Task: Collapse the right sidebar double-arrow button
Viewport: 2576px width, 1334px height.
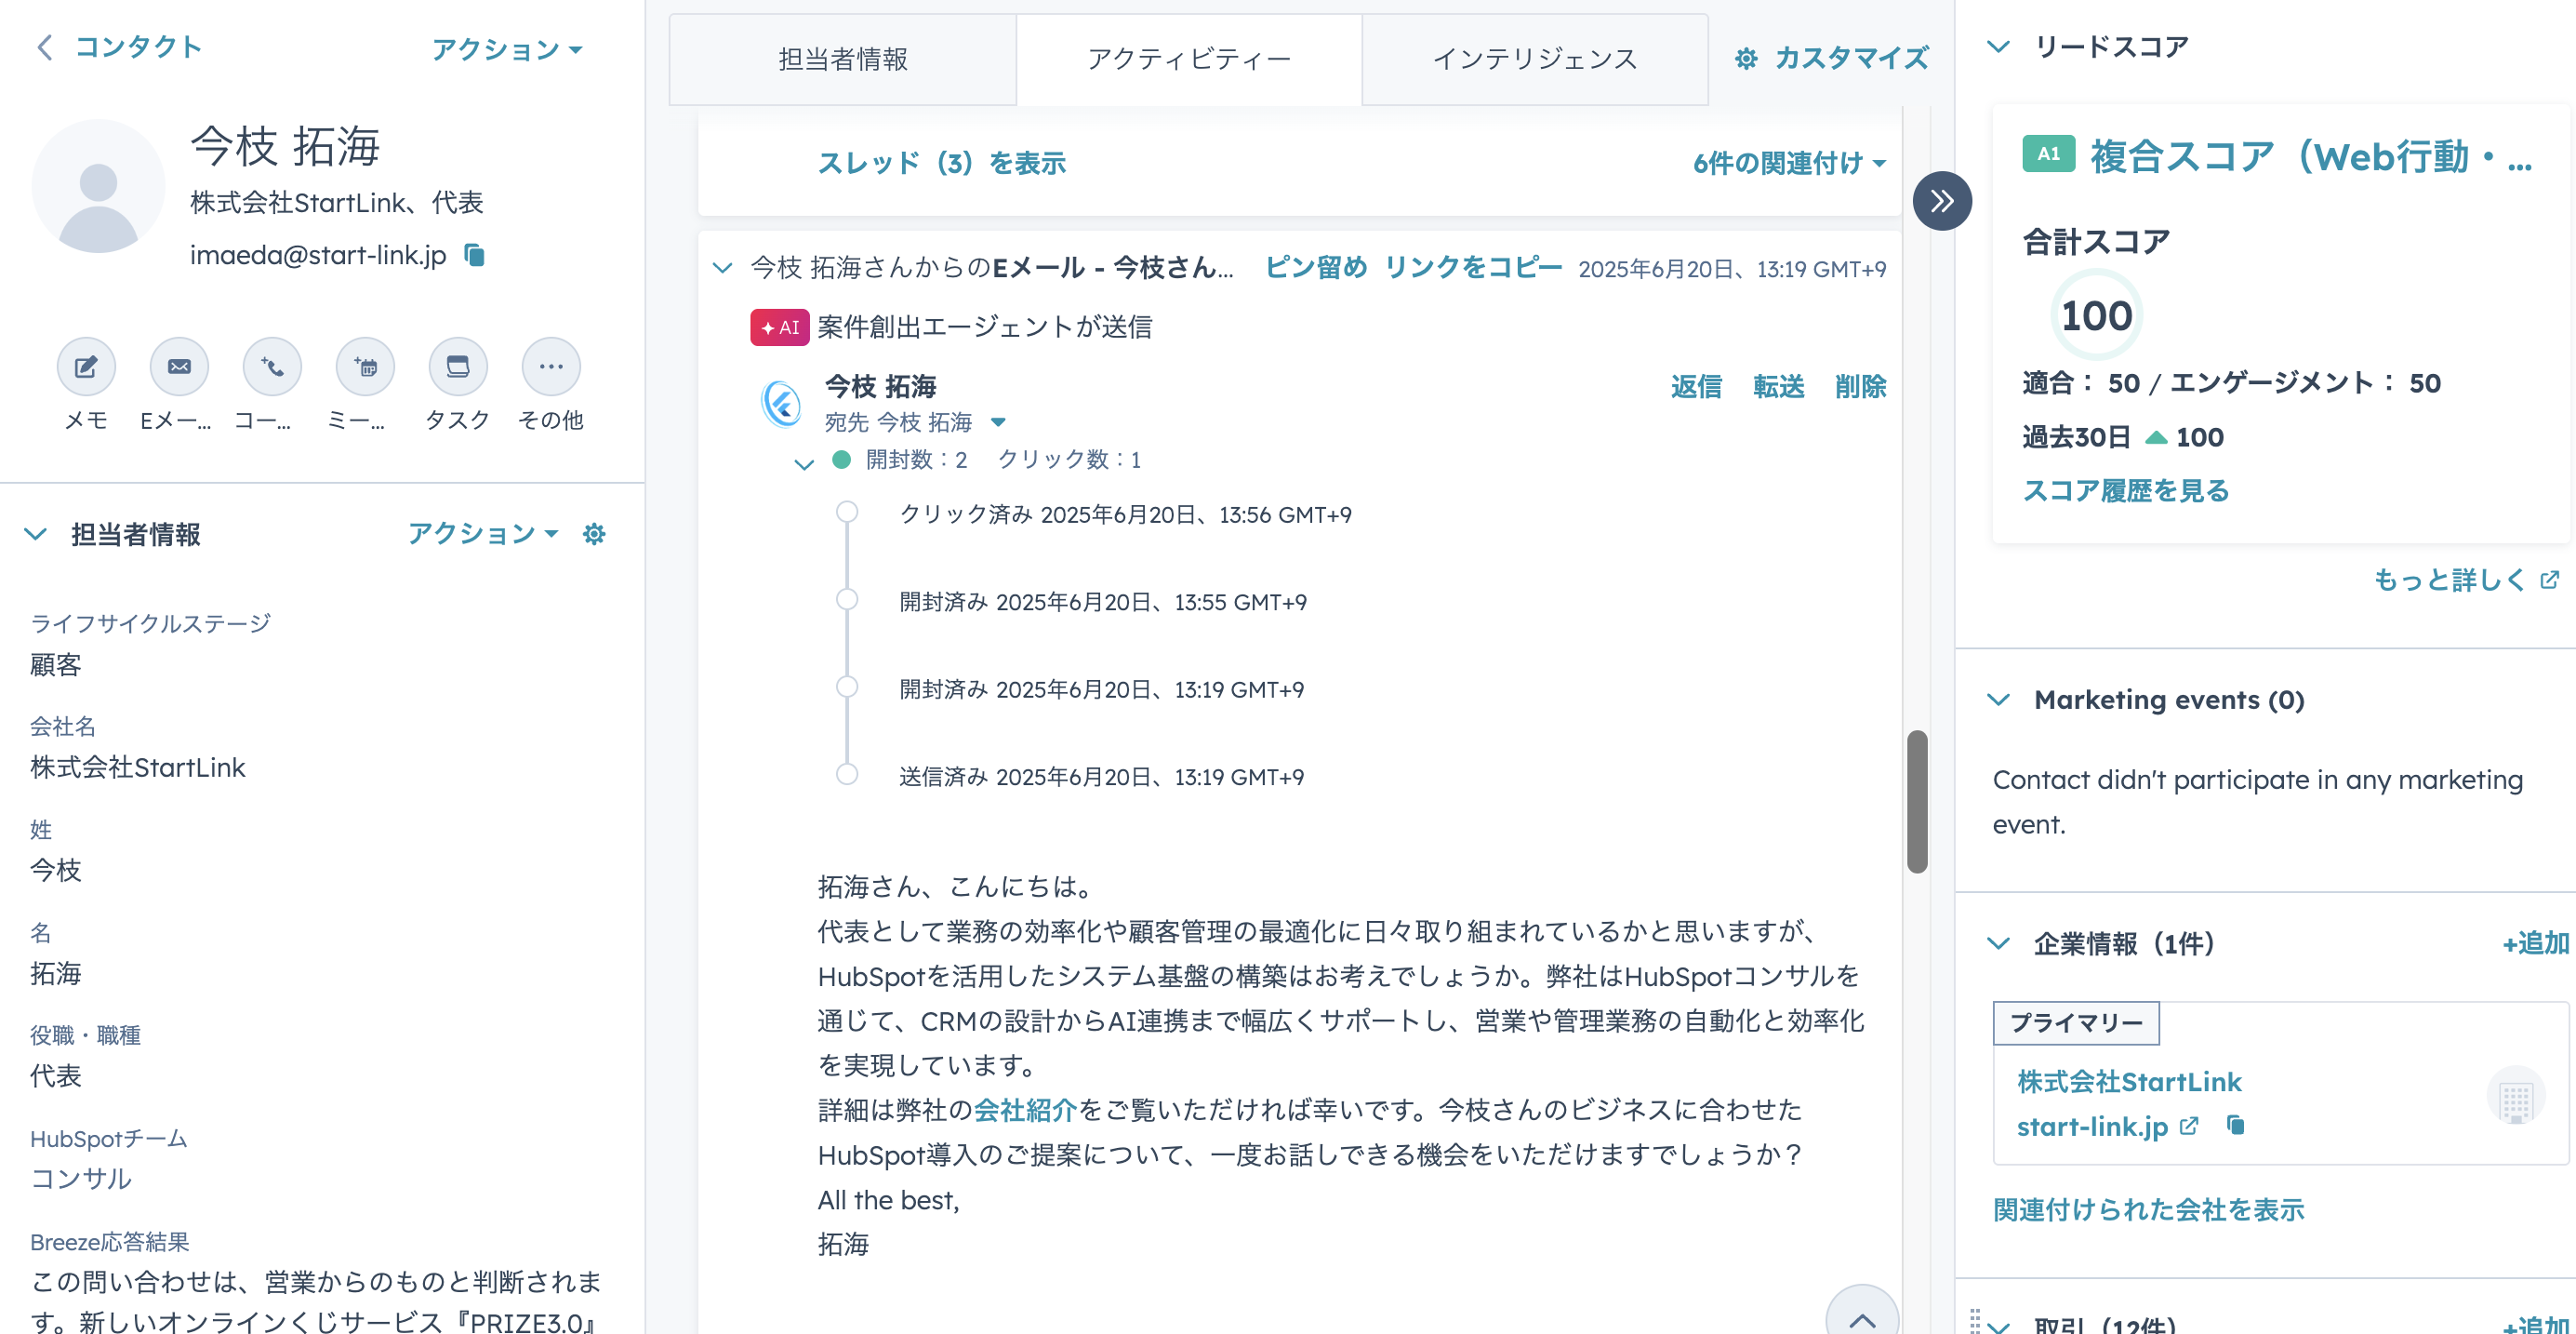Action: 1941,201
